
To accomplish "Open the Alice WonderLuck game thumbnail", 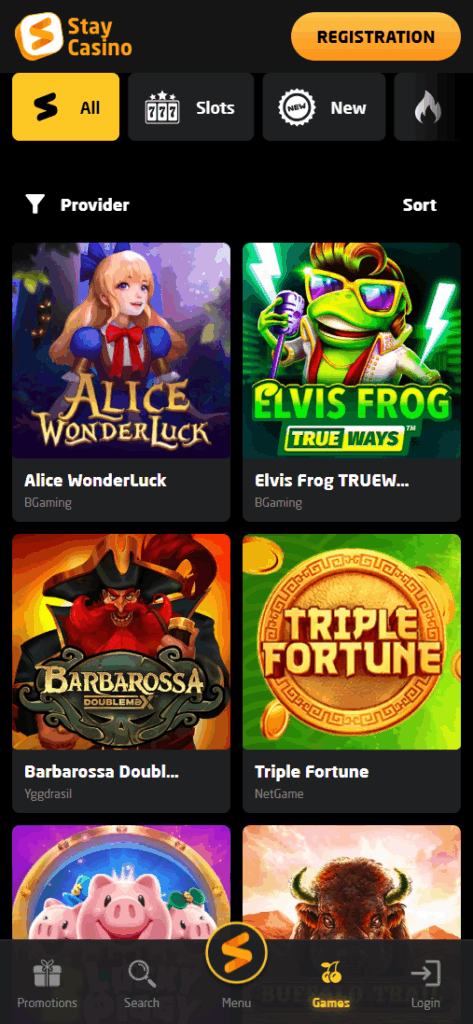I will pyautogui.click(x=122, y=351).
